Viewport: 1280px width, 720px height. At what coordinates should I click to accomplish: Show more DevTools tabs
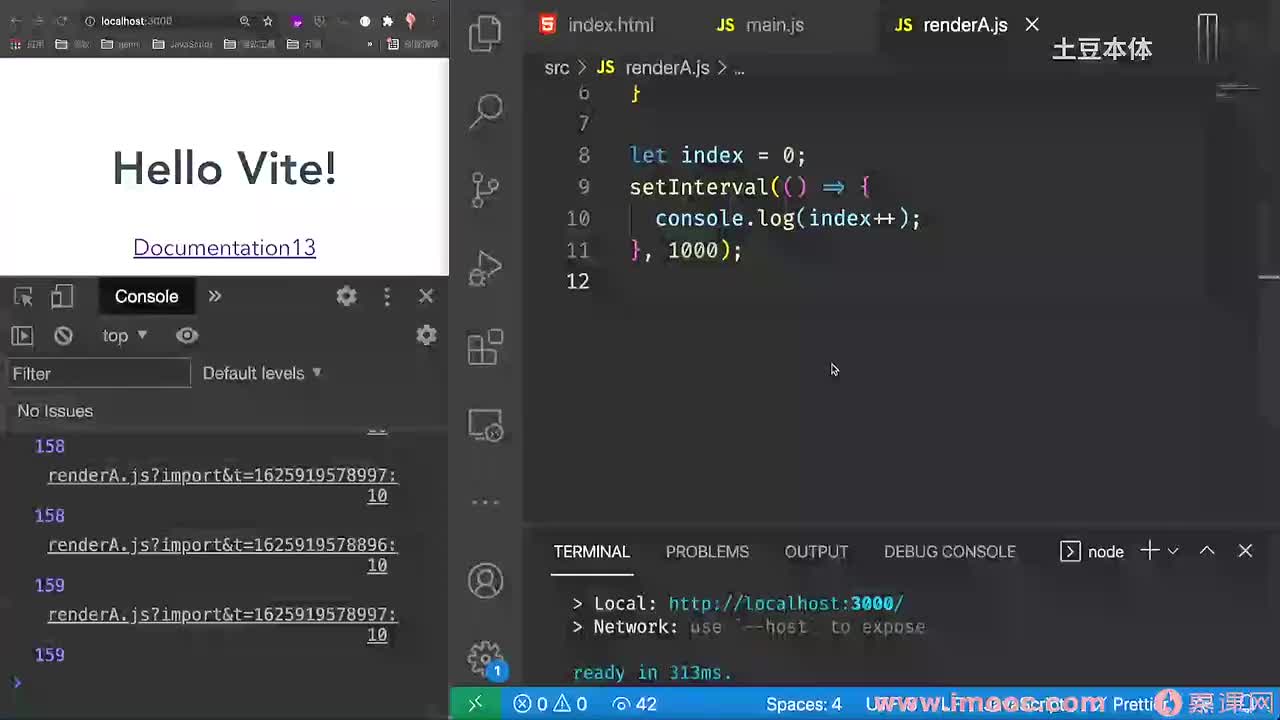point(214,296)
